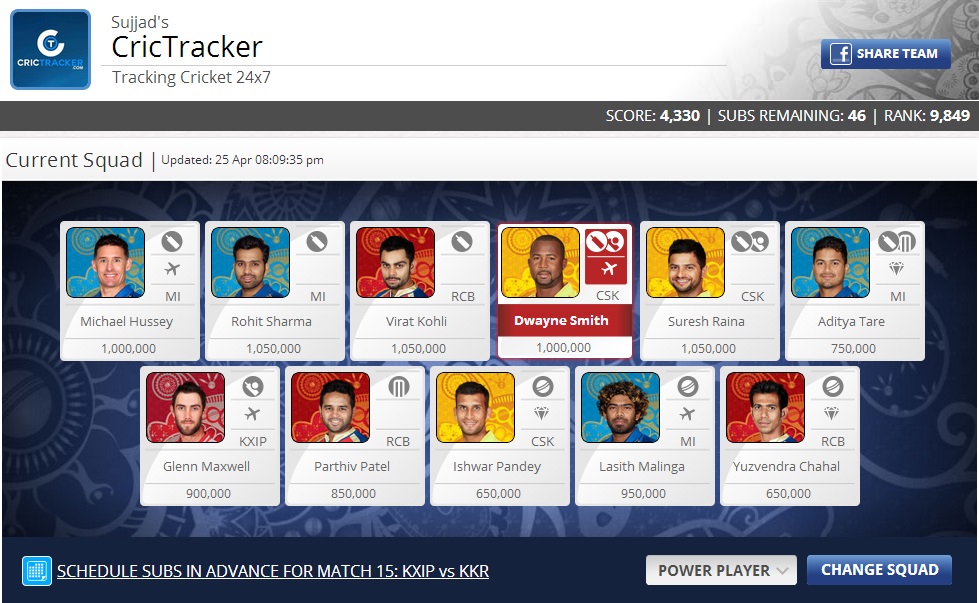Open the Power Player dropdown
The image size is (979, 603).
coord(721,570)
